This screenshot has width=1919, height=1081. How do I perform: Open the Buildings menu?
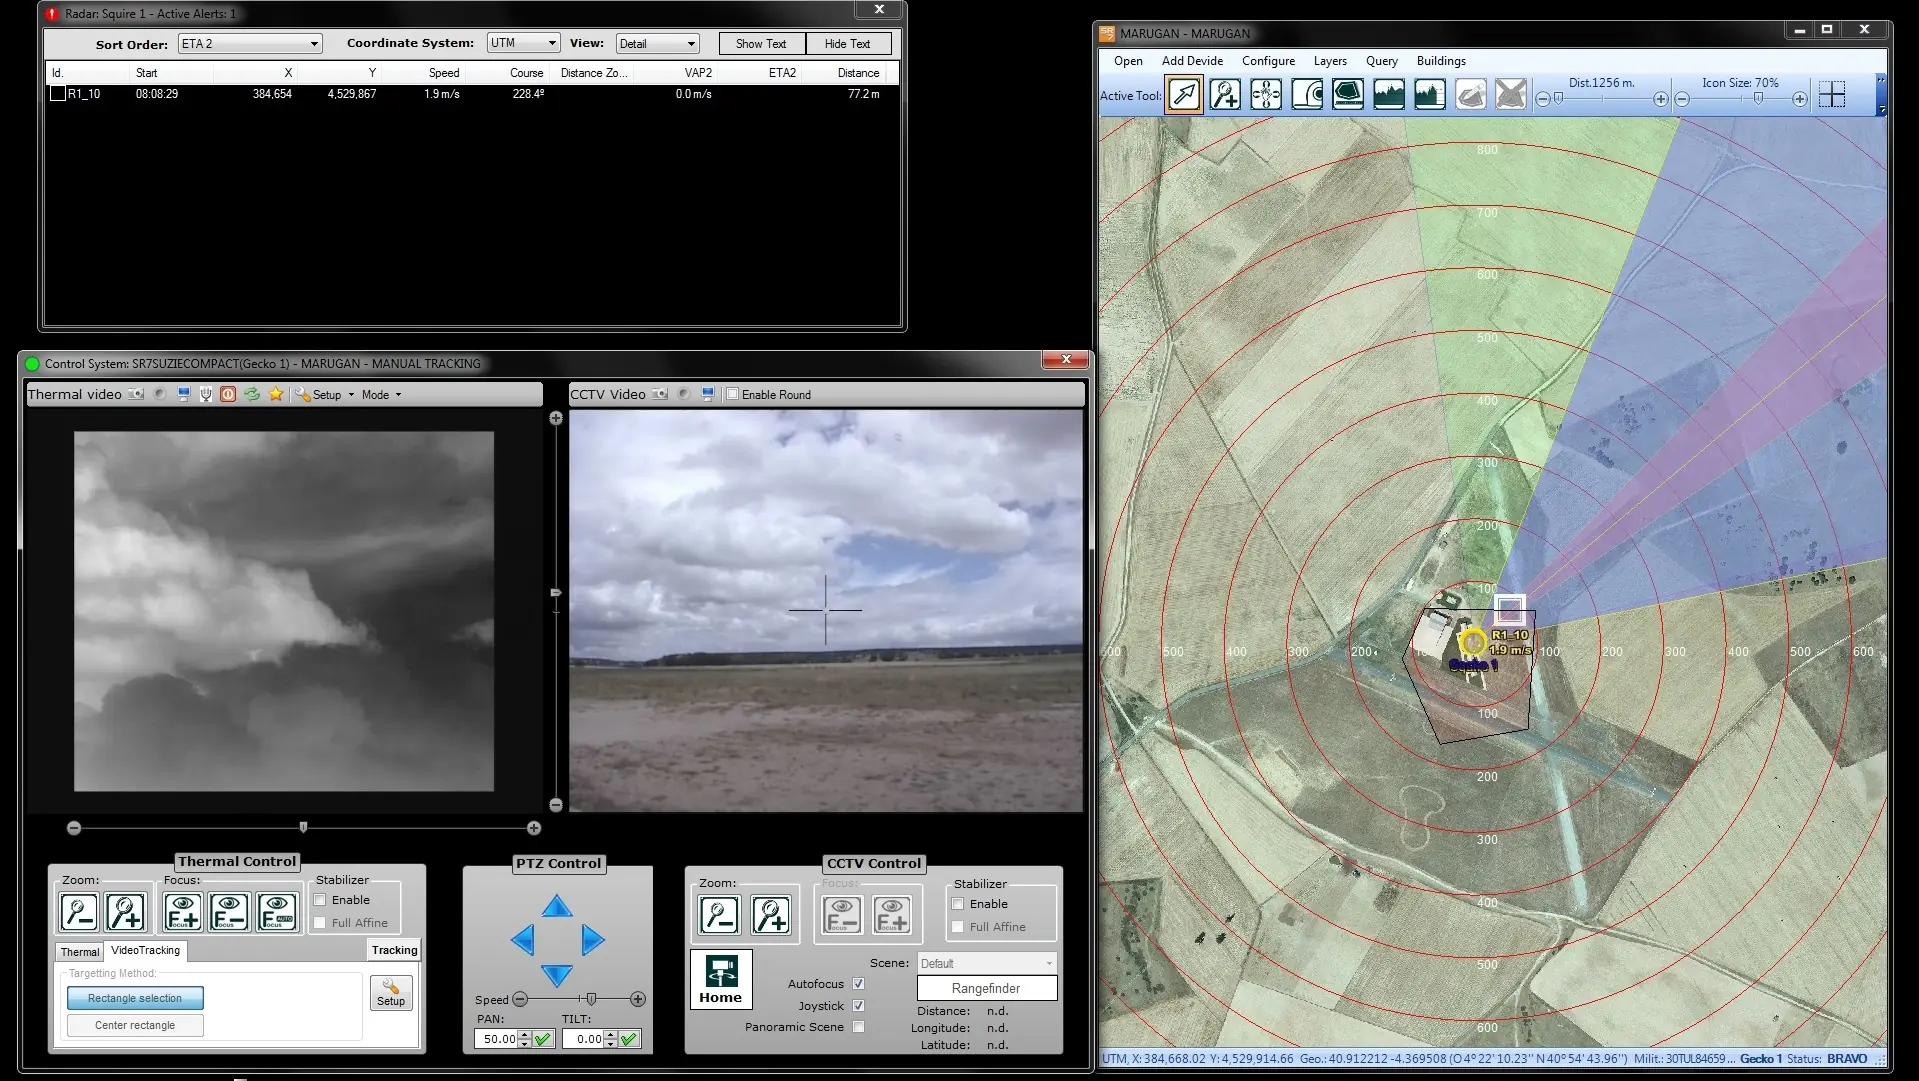[x=1441, y=61]
